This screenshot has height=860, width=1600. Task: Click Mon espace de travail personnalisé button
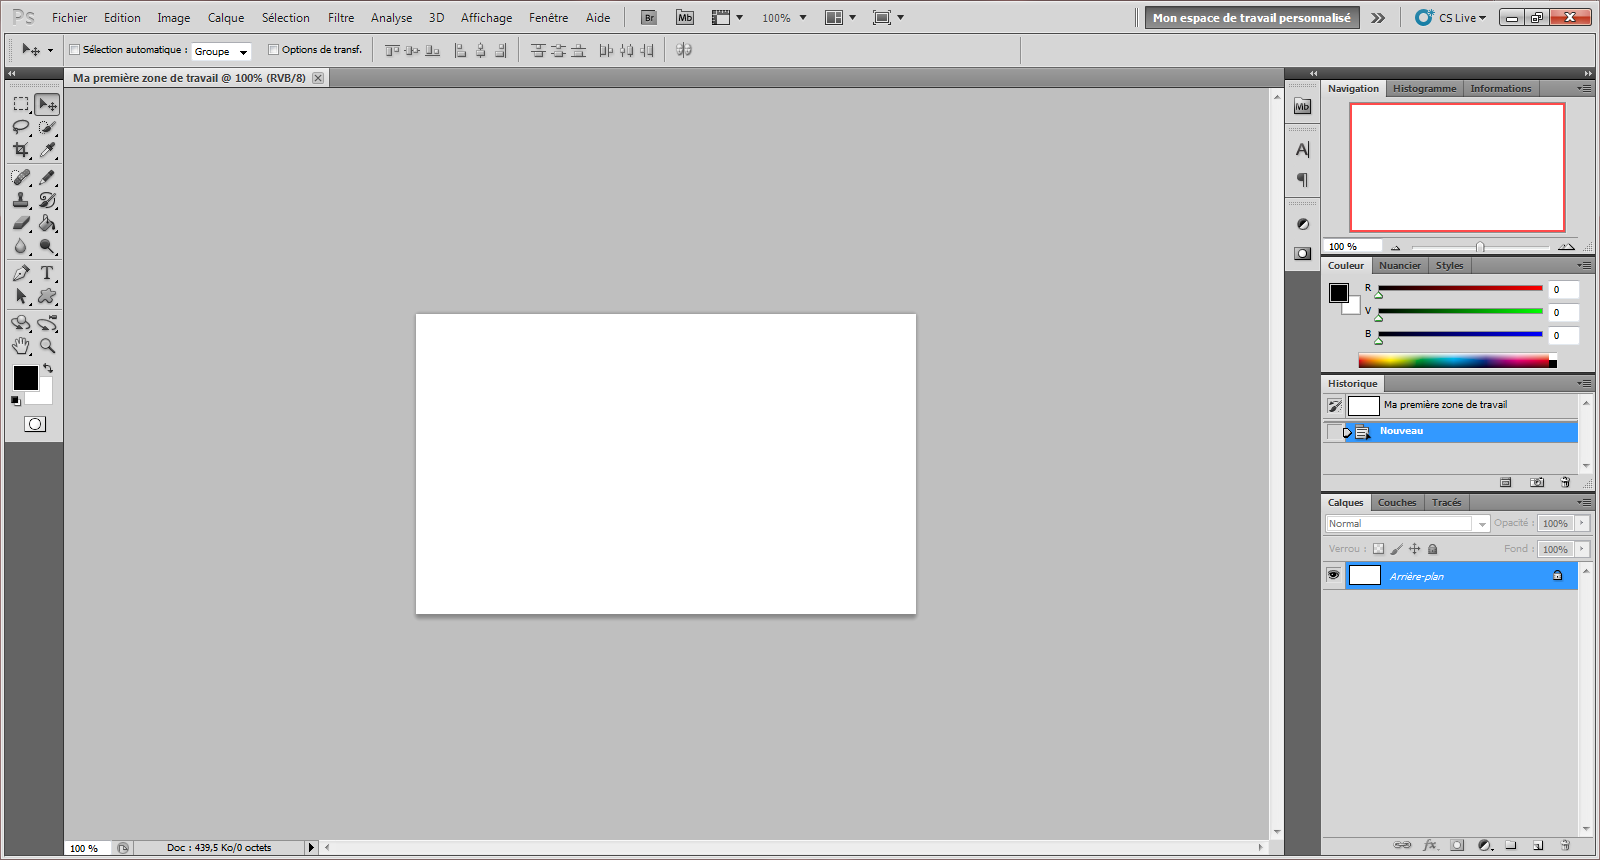point(1251,18)
